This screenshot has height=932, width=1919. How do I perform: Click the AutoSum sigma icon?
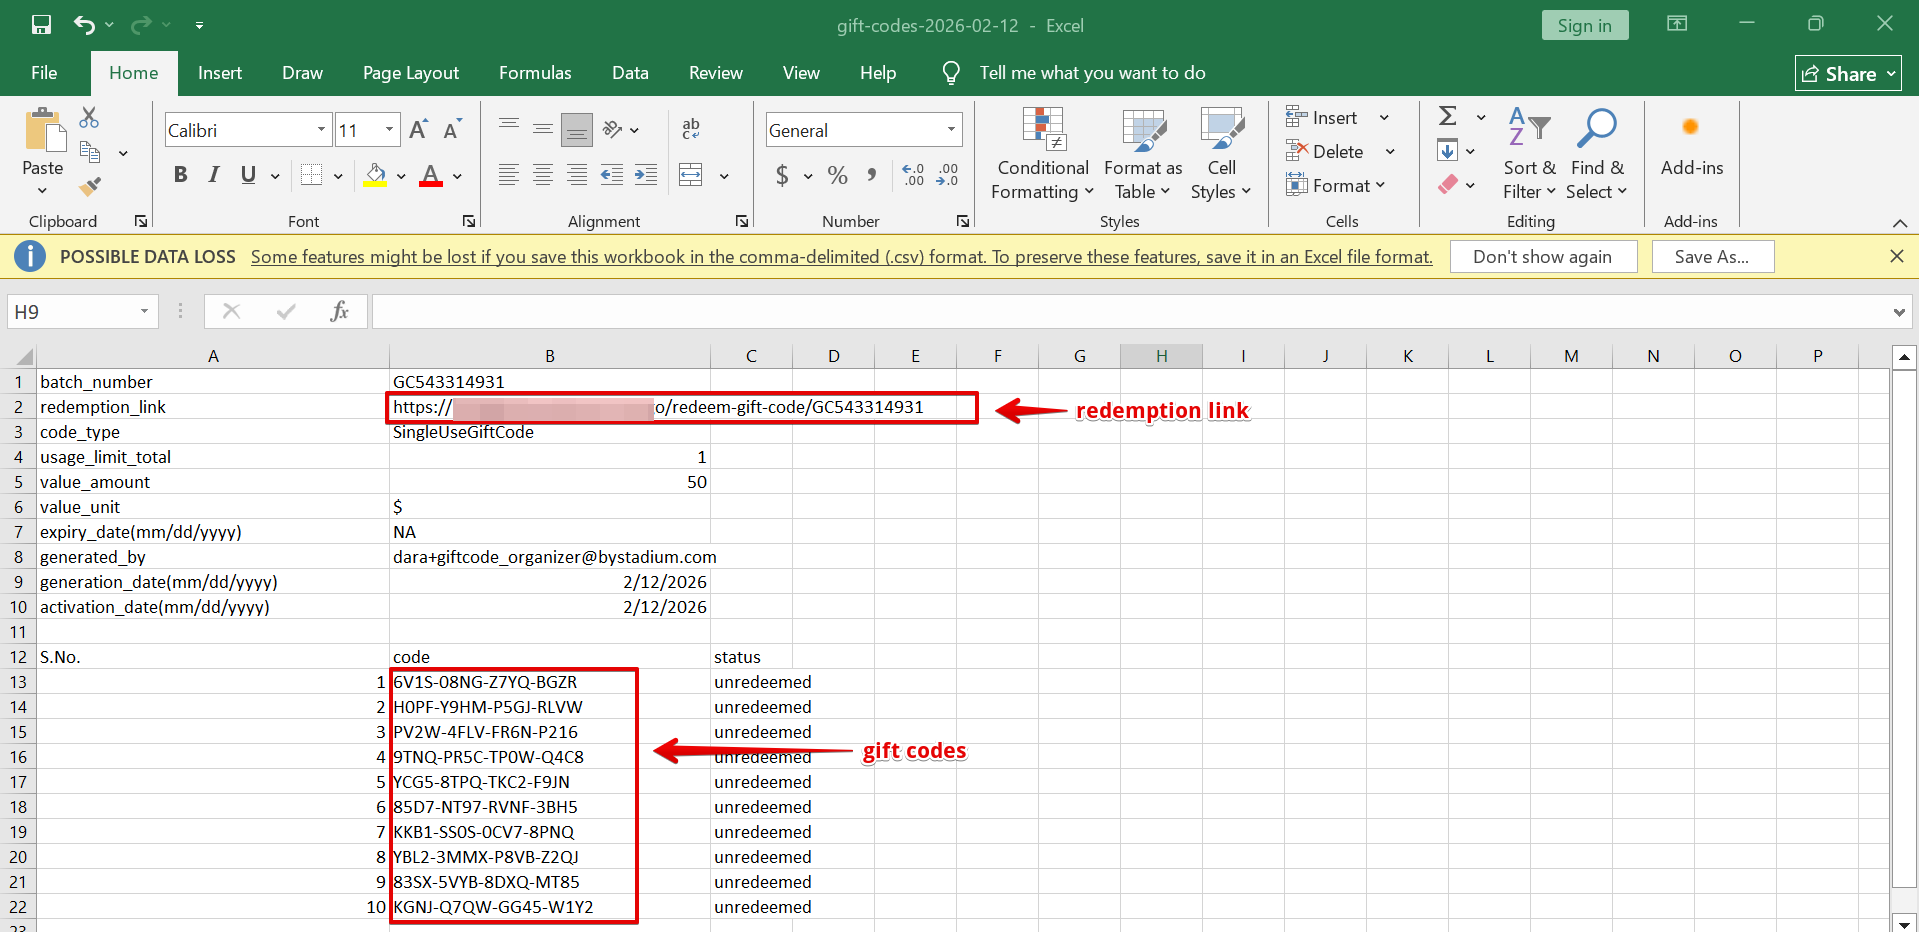tap(1447, 116)
